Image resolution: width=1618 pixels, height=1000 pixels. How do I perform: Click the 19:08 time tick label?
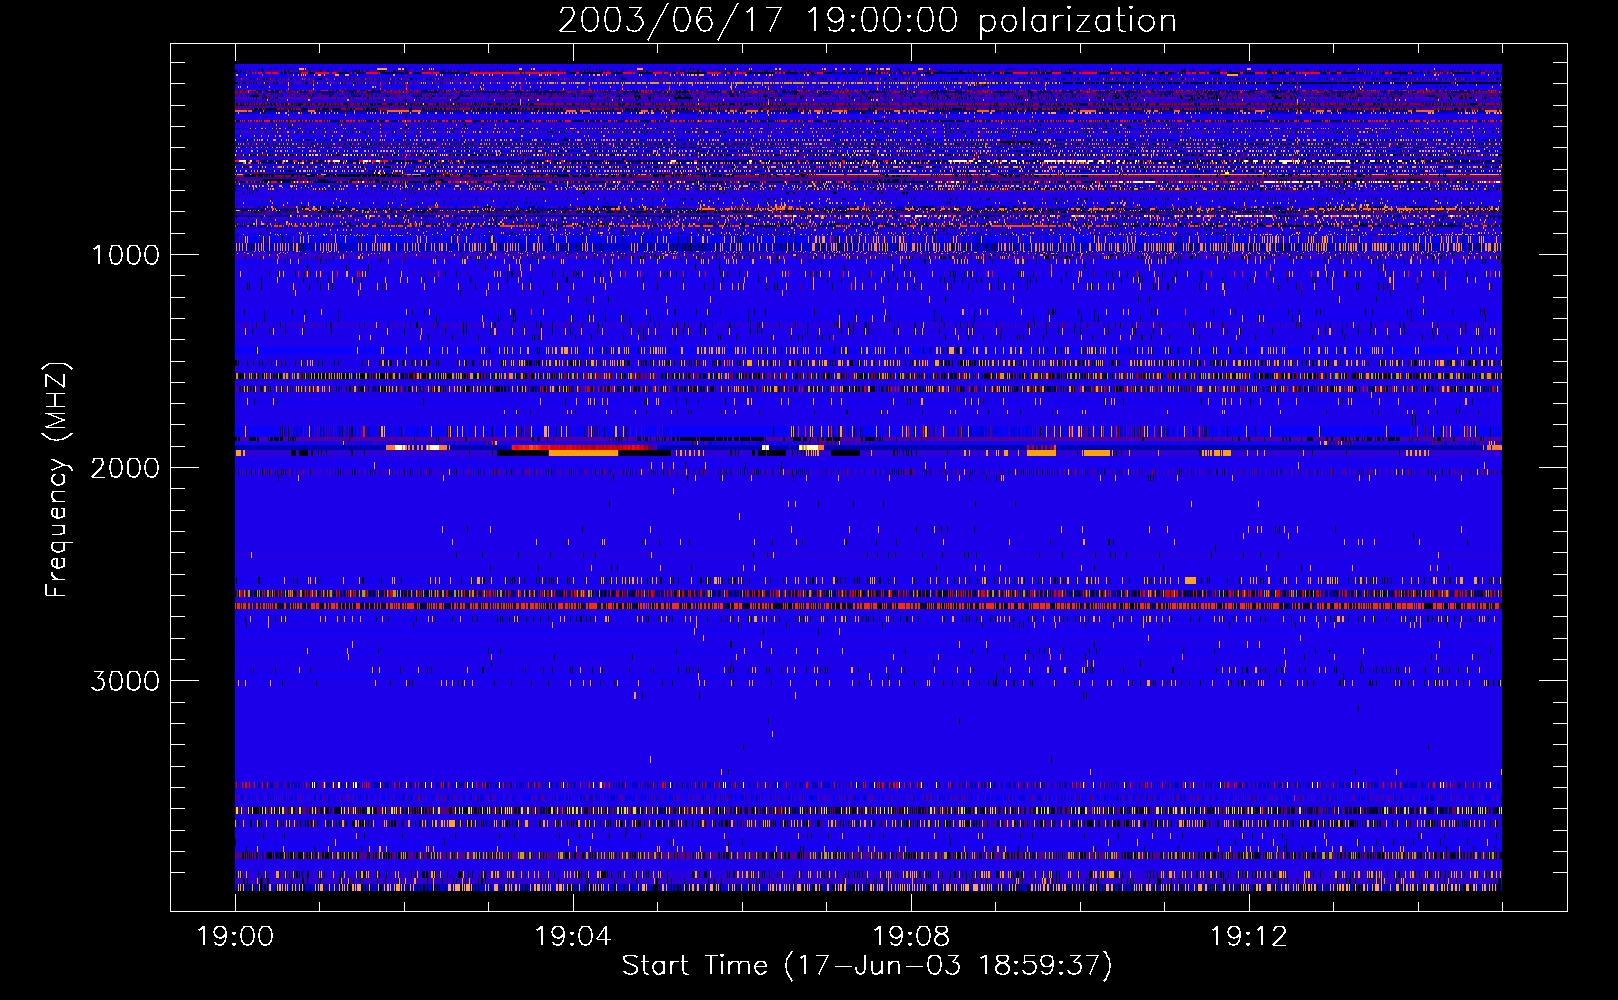911,937
